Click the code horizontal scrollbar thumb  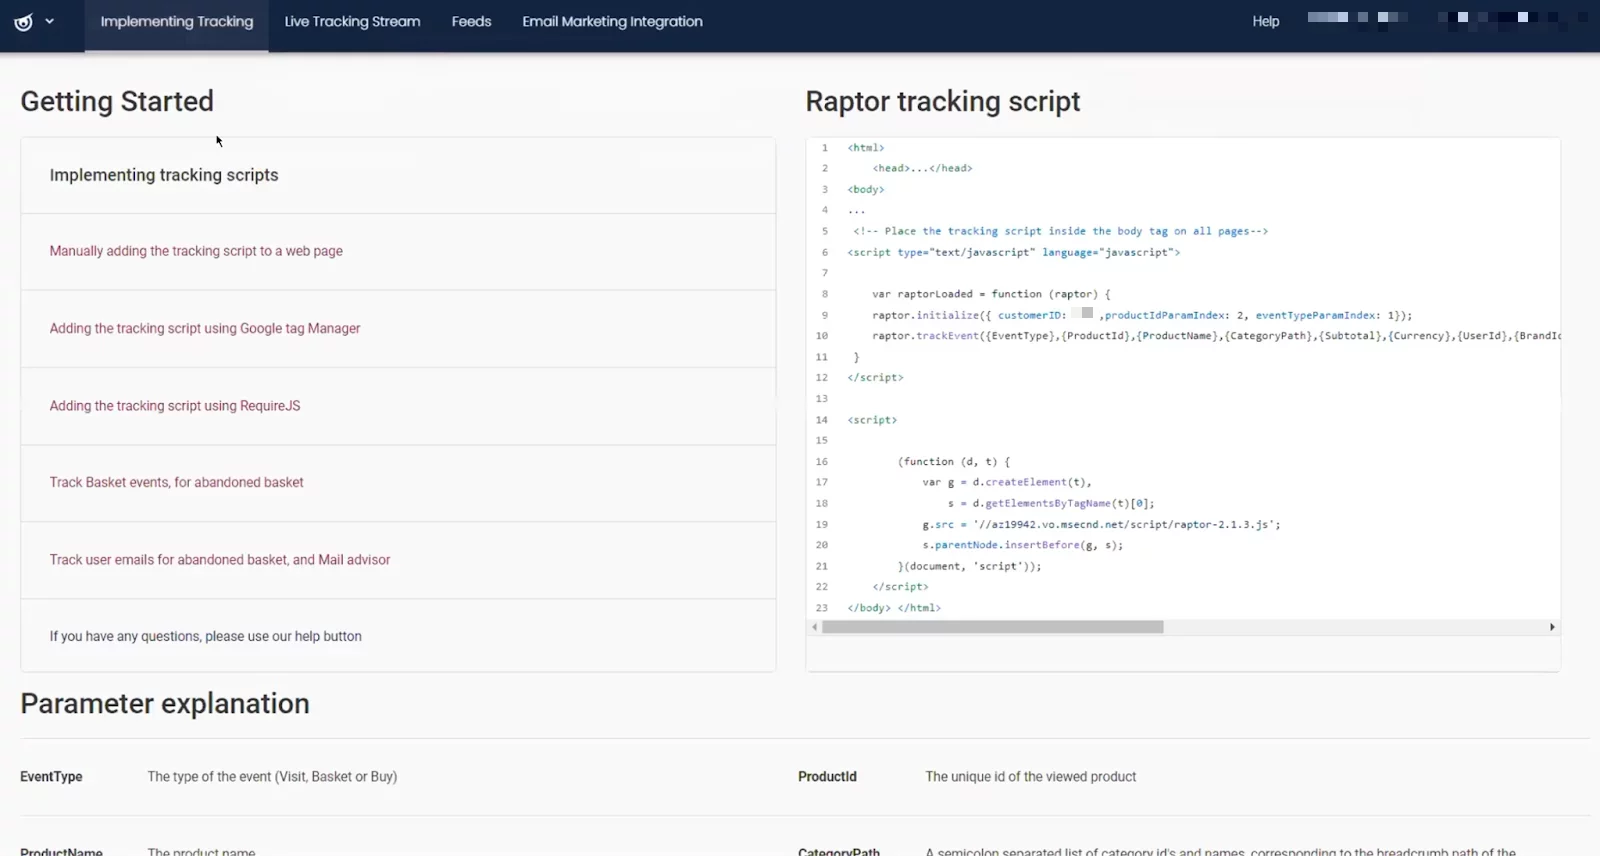(992, 627)
